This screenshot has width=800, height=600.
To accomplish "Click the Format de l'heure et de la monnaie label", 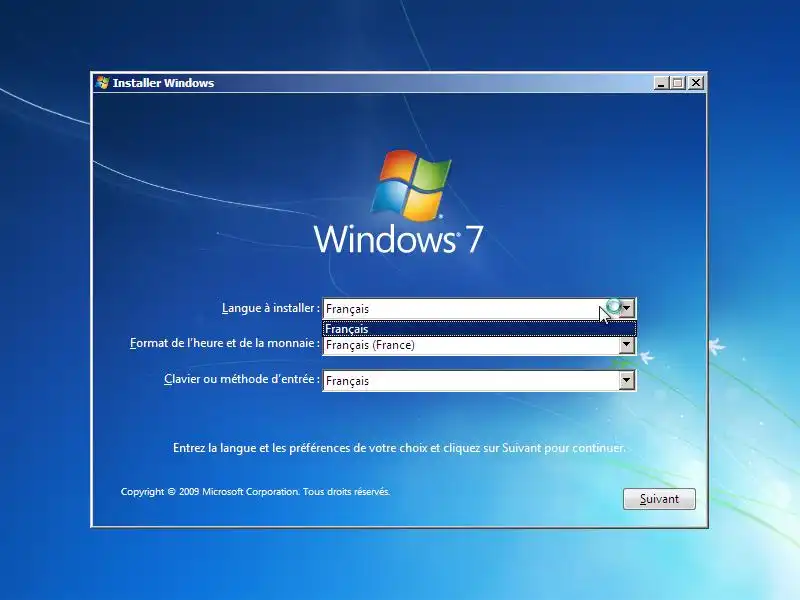I will (x=224, y=343).
